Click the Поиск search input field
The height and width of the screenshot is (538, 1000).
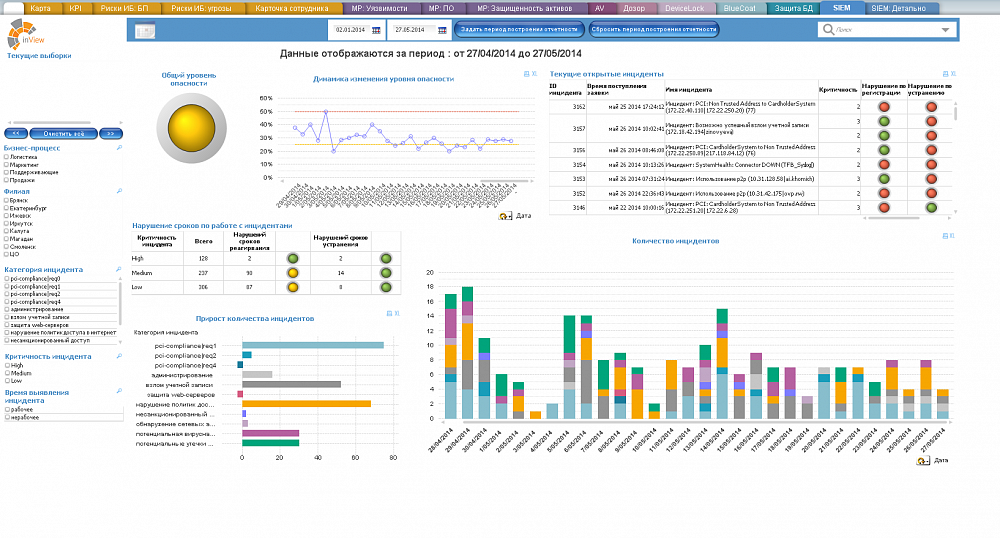[x=885, y=30]
